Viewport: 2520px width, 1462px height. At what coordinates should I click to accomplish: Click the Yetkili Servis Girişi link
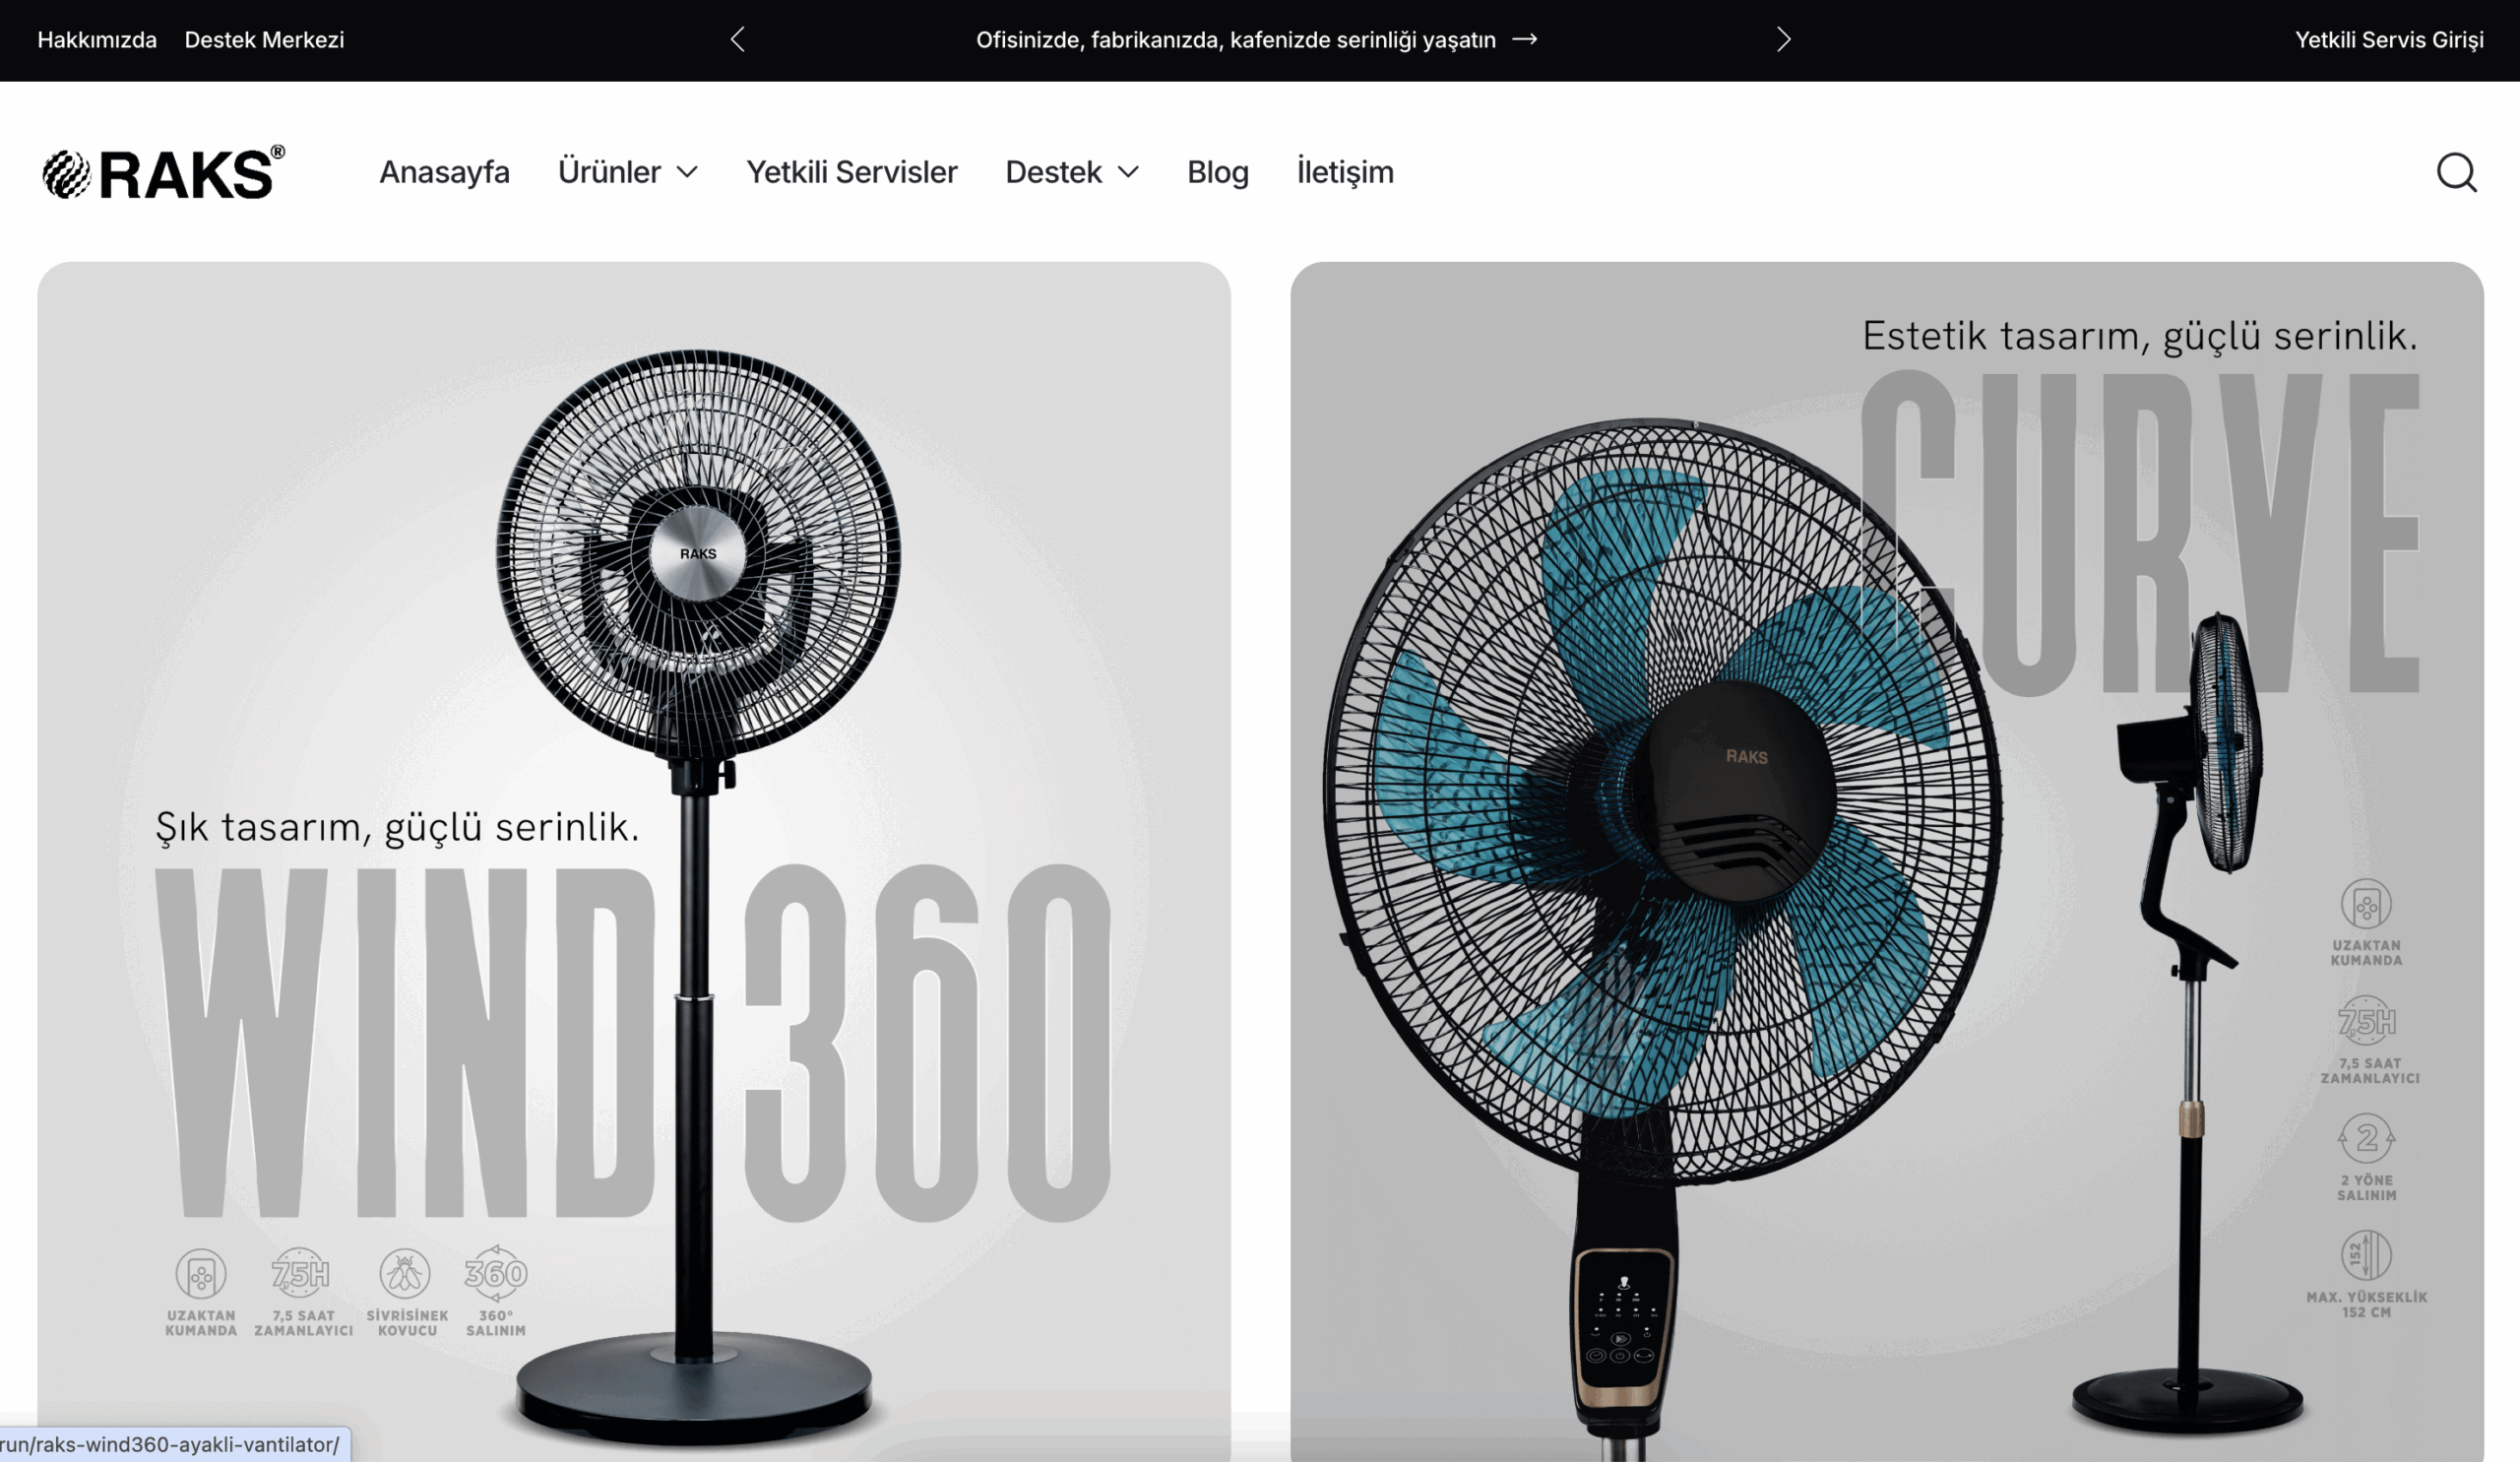(2389, 40)
